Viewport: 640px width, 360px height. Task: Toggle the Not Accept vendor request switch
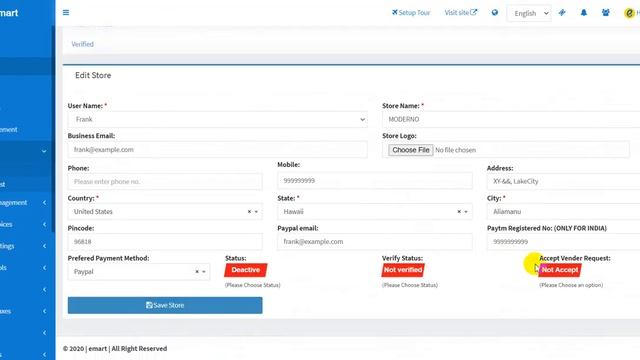(560, 270)
